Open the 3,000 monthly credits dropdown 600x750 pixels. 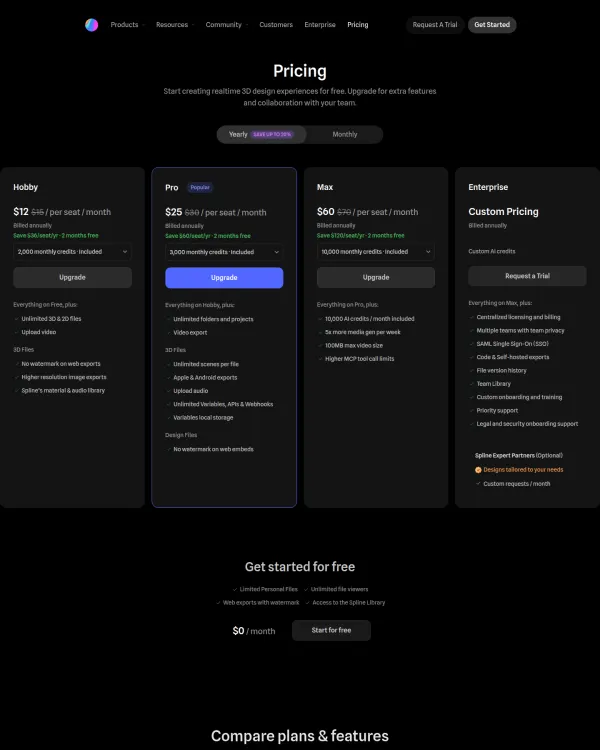pyautogui.click(x=224, y=252)
